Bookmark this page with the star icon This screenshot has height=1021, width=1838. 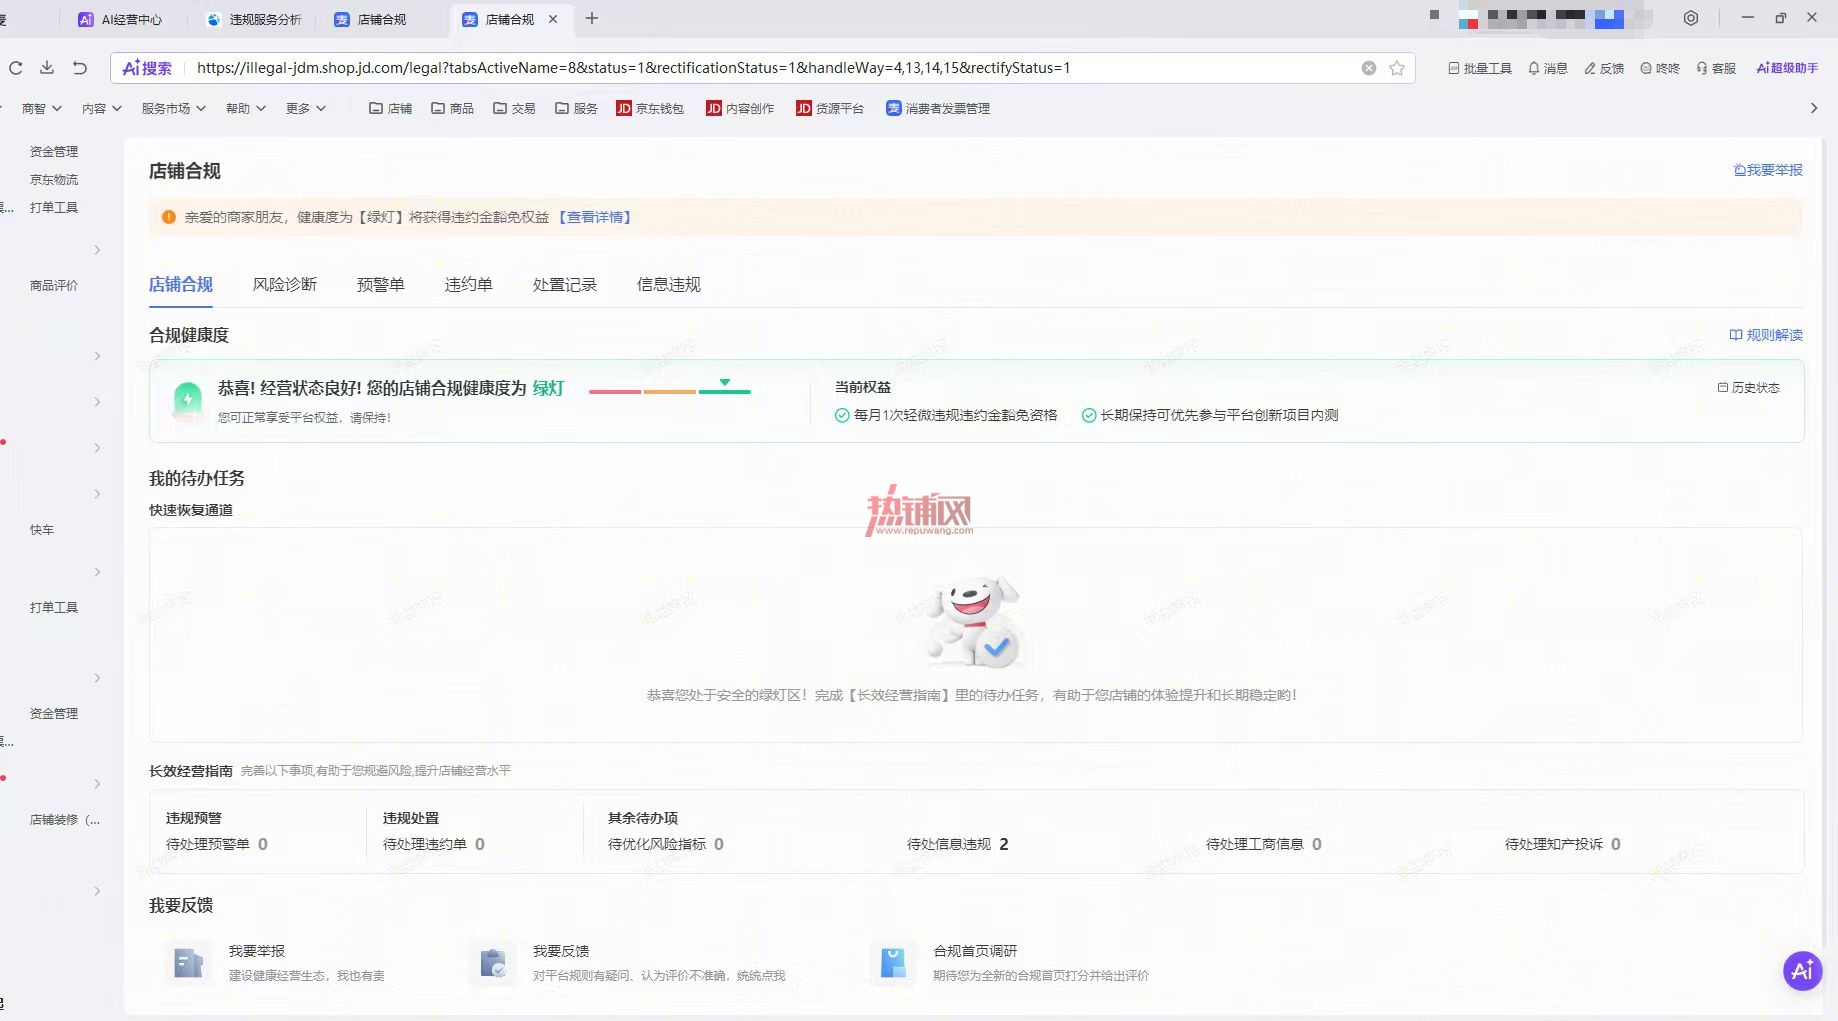(1397, 68)
